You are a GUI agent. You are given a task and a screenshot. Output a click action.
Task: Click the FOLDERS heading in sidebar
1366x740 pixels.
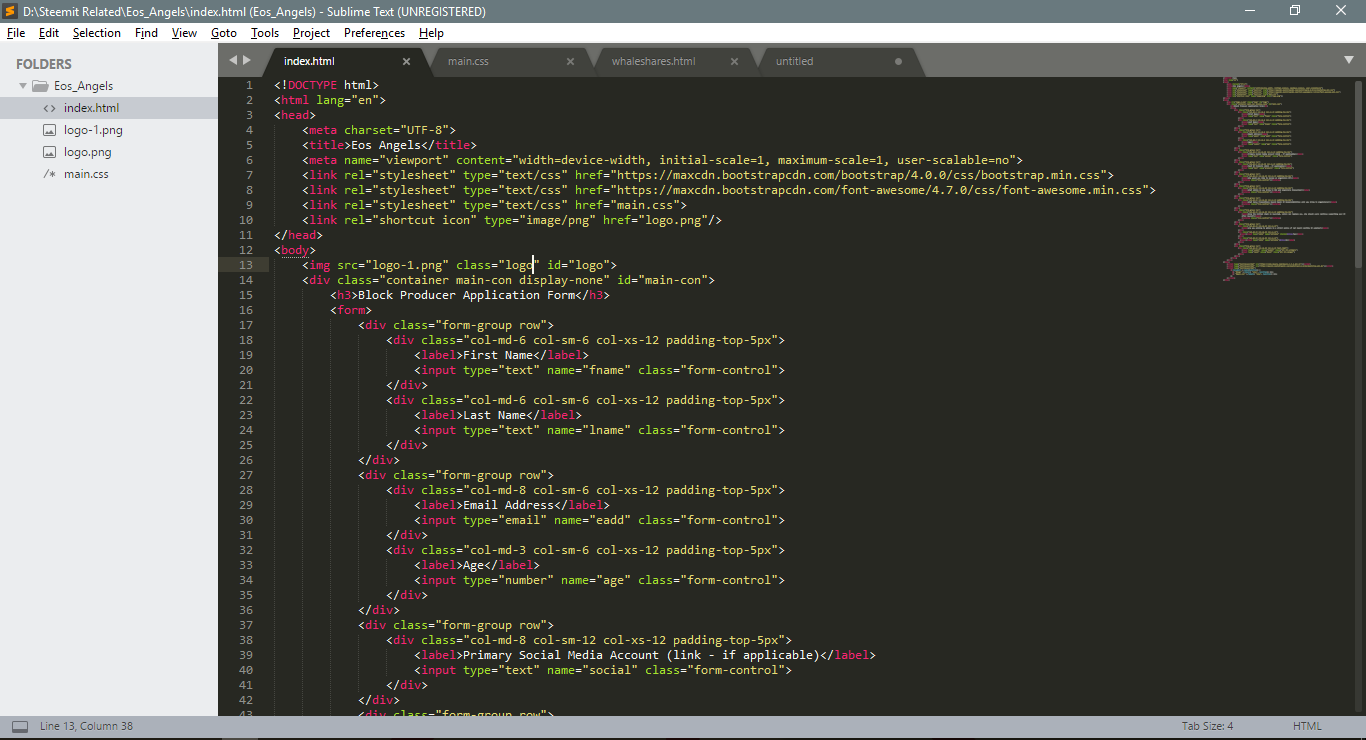click(x=44, y=64)
